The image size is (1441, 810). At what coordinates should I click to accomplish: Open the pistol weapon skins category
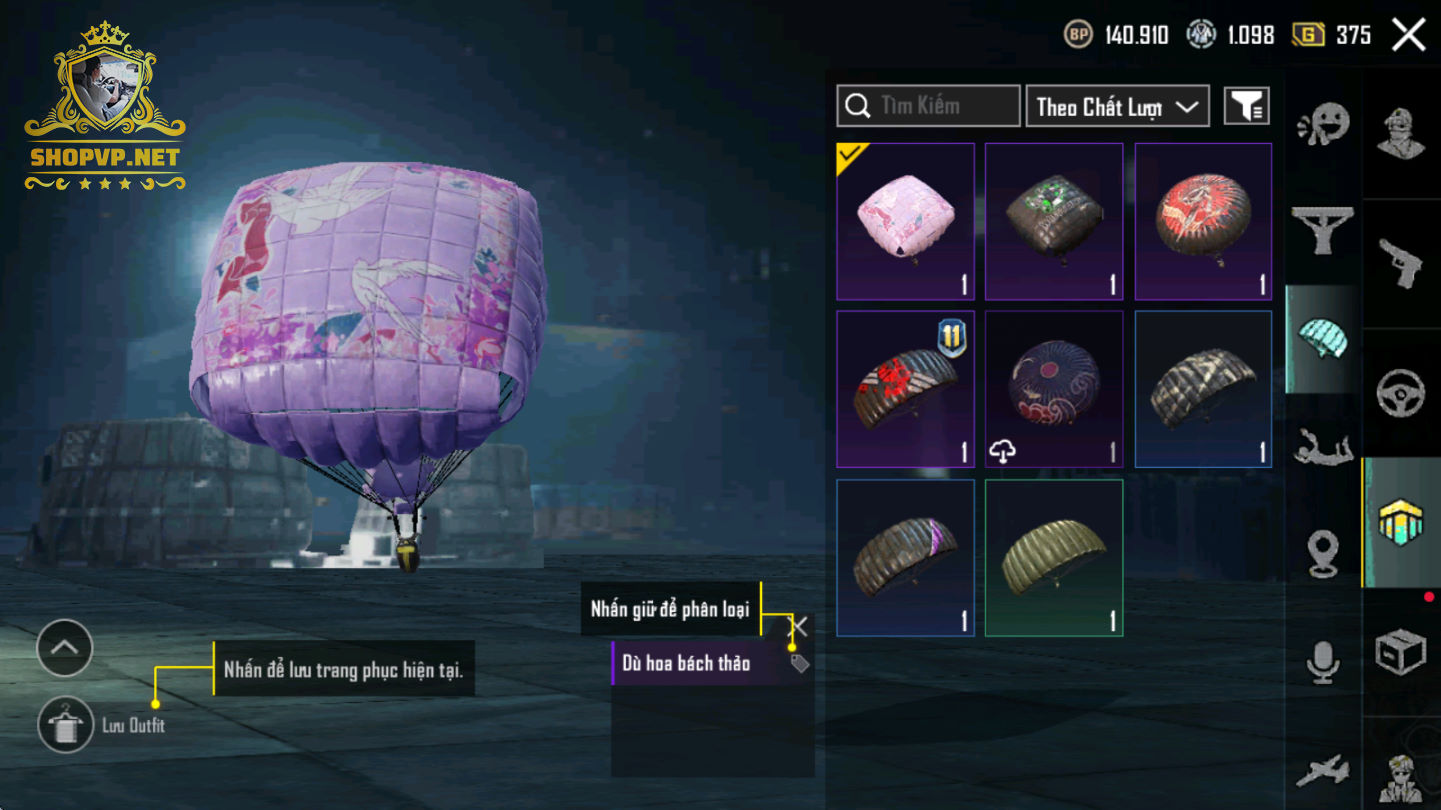1401,262
